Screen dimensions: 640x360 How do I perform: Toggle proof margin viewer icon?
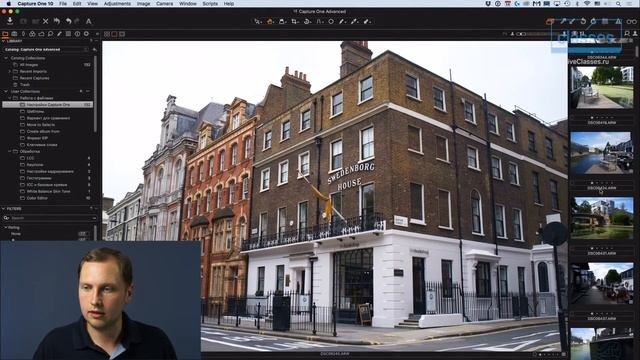click(x=122, y=34)
